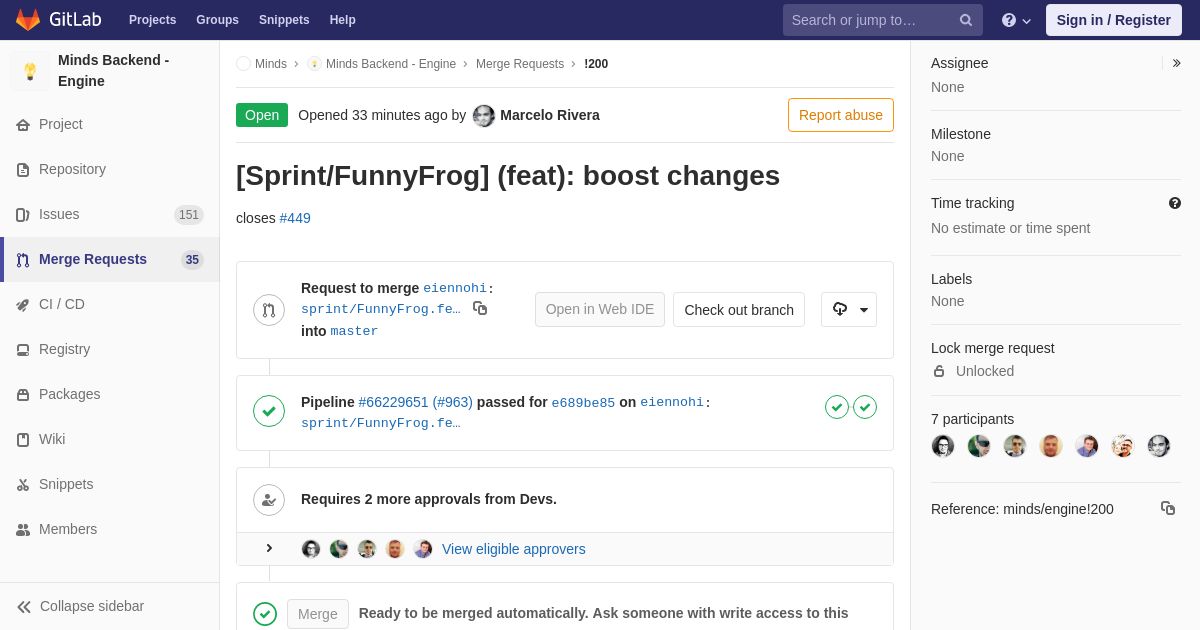Image resolution: width=1200 pixels, height=630 pixels.
Task: Click the search magnifier icon
Action: (966, 20)
